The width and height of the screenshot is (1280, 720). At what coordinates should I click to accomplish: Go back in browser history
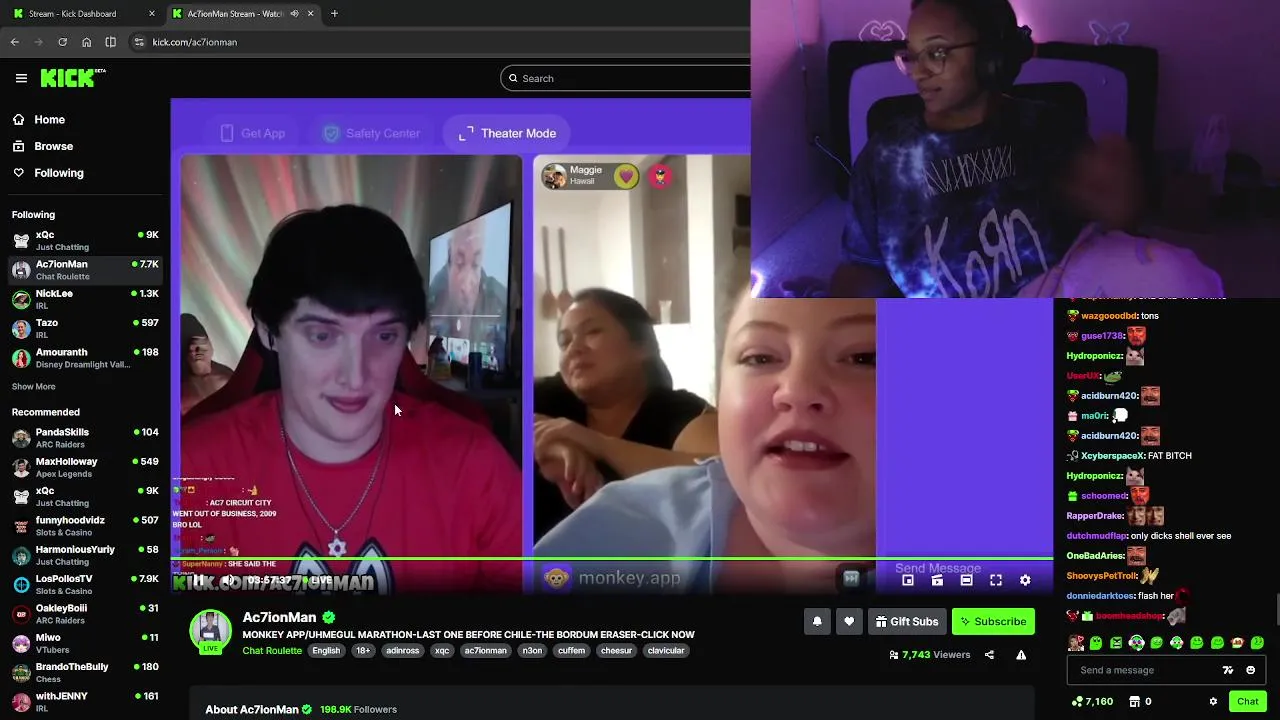(x=15, y=42)
